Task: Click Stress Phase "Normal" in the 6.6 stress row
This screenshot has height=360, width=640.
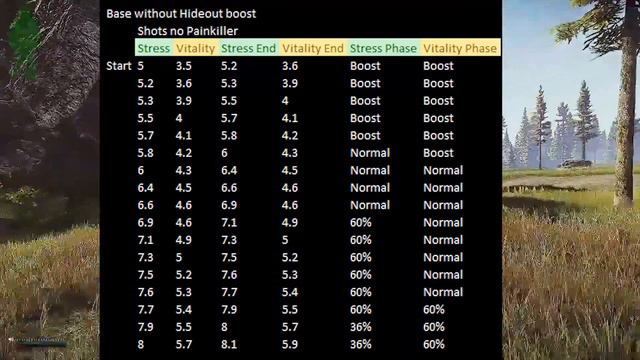Action: pos(370,205)
